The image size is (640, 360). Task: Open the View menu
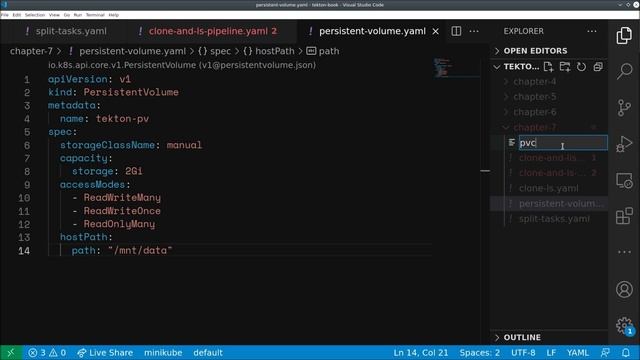coord(54,15)
